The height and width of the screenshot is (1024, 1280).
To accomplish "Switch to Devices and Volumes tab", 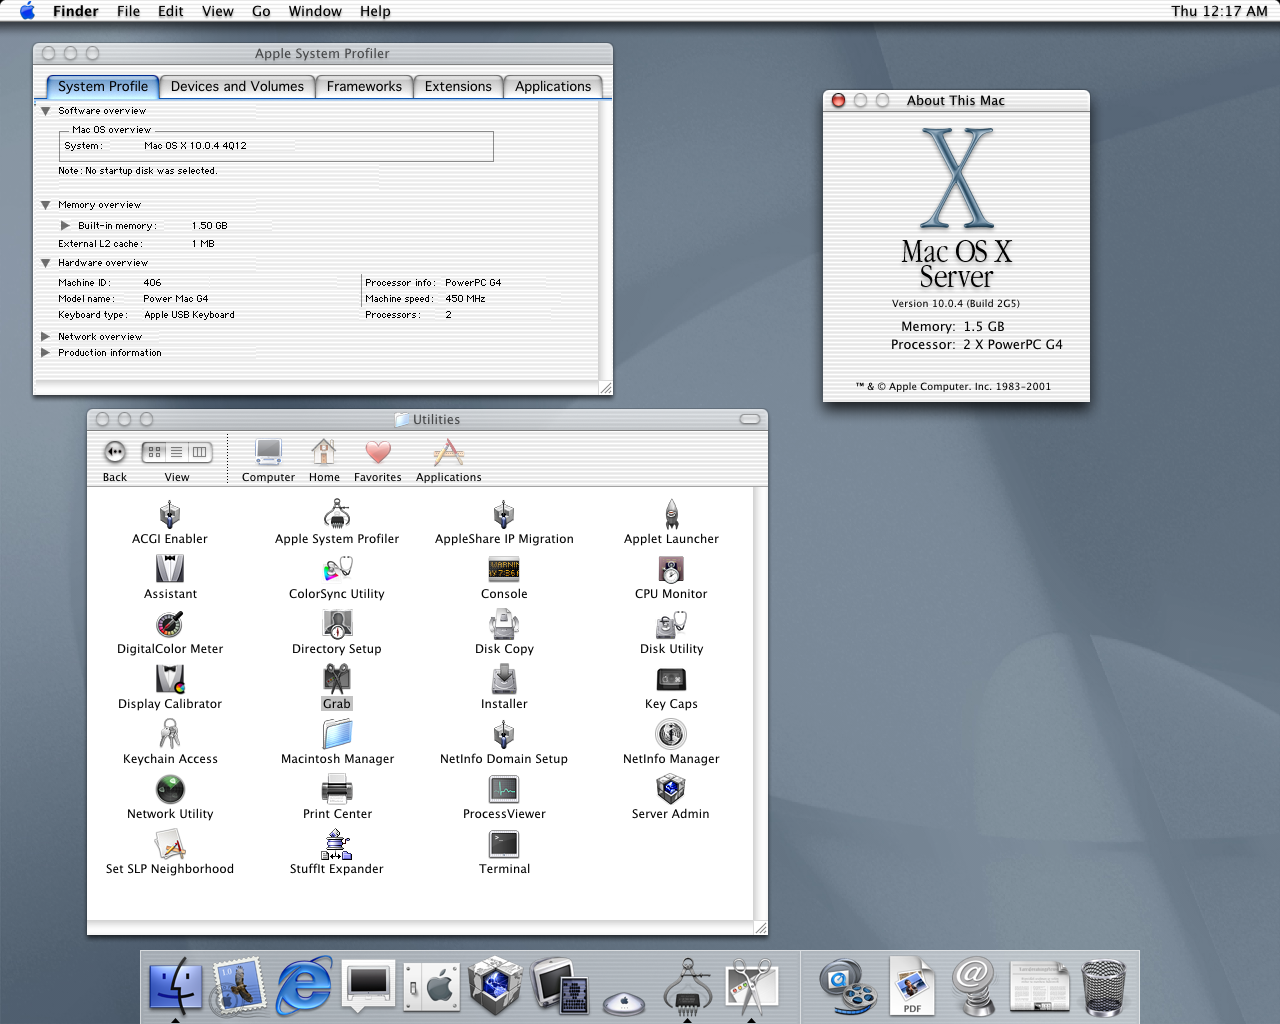I will point(237,87).
